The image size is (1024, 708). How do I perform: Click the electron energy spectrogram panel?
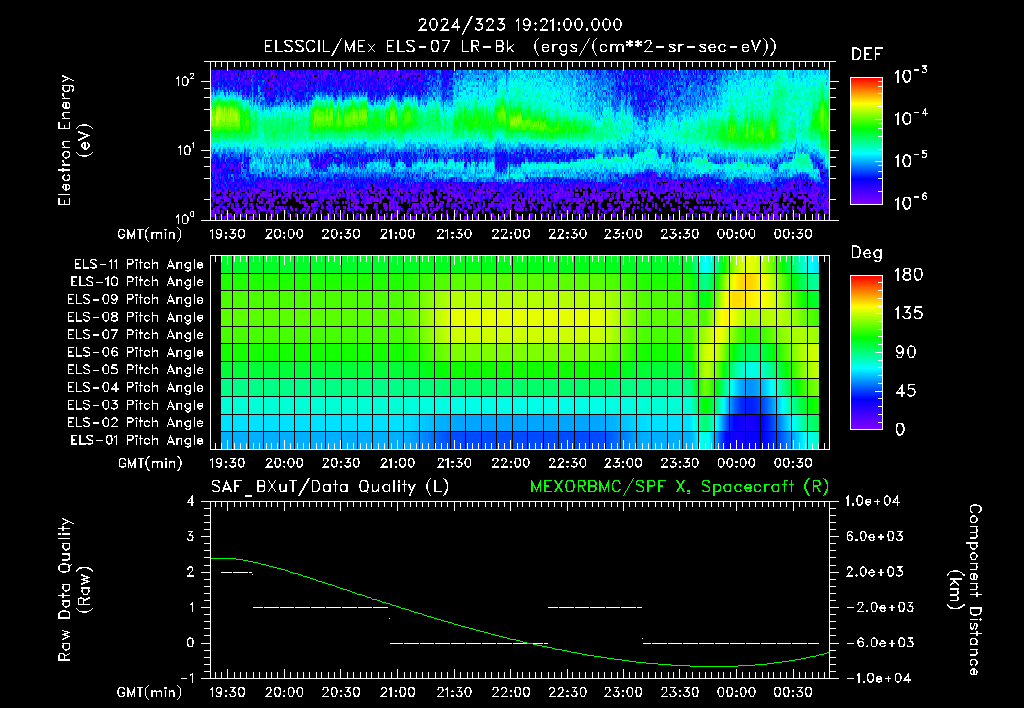pyautogui.click(x=520, y=140)
